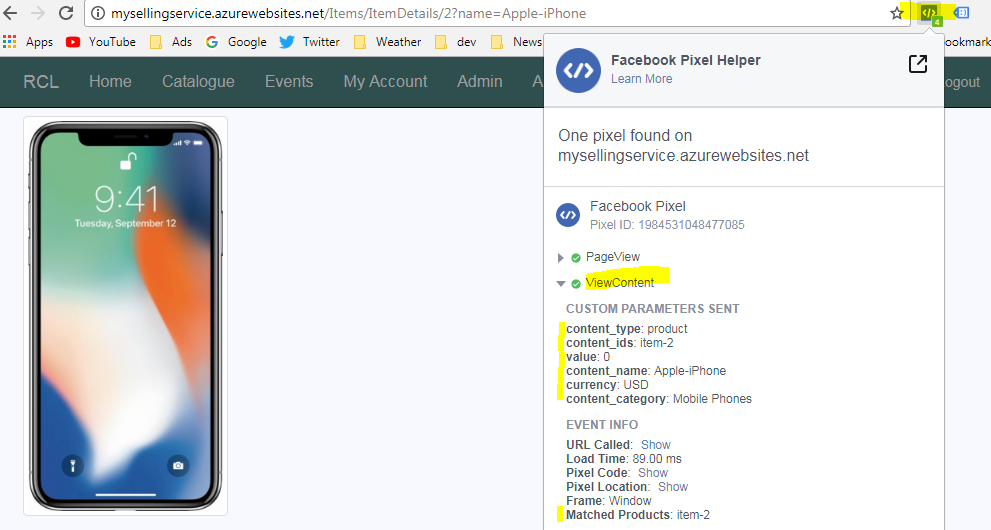Click the Pixel ID 1984531048477085 text
The height and width of the screenshot is (530, 991).
[x=667, y=225]
